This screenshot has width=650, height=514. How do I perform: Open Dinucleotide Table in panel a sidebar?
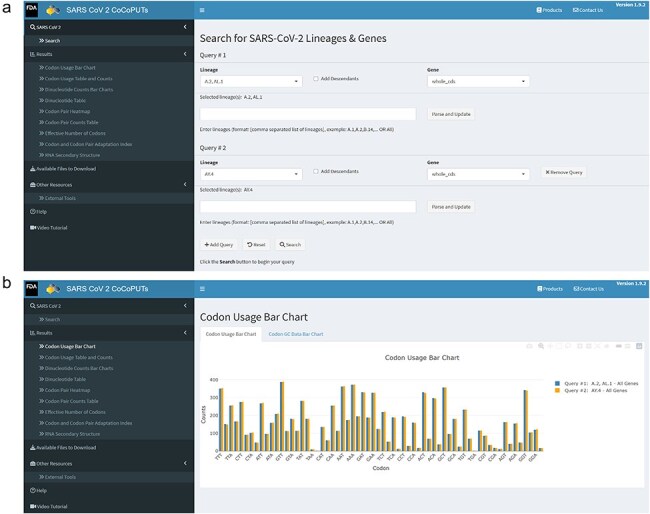click(62, 100)
